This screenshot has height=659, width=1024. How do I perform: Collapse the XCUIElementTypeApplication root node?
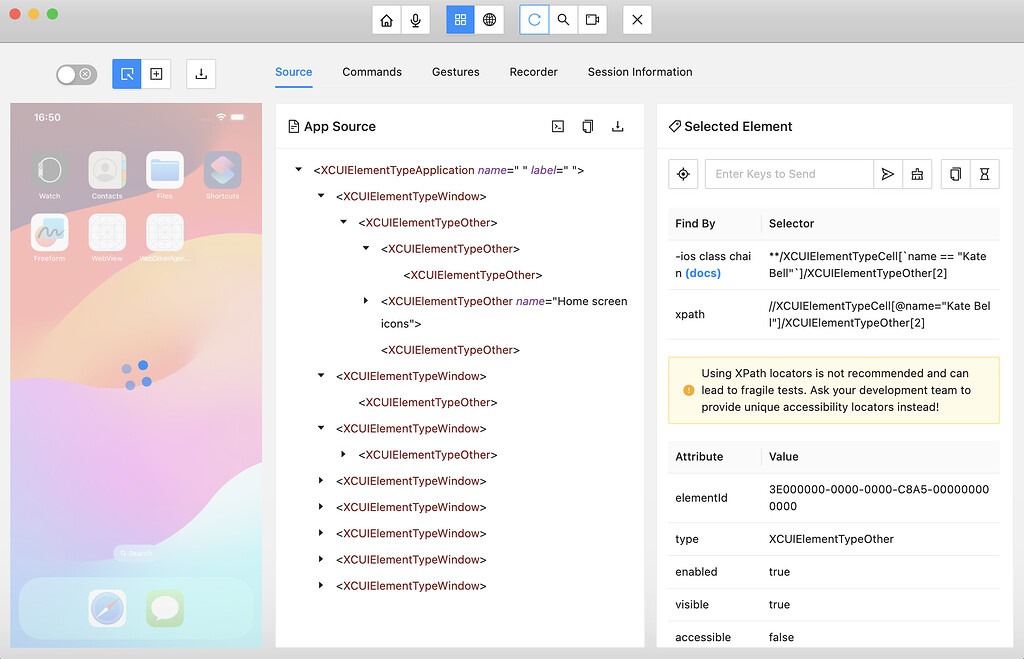tap(298, 169)
